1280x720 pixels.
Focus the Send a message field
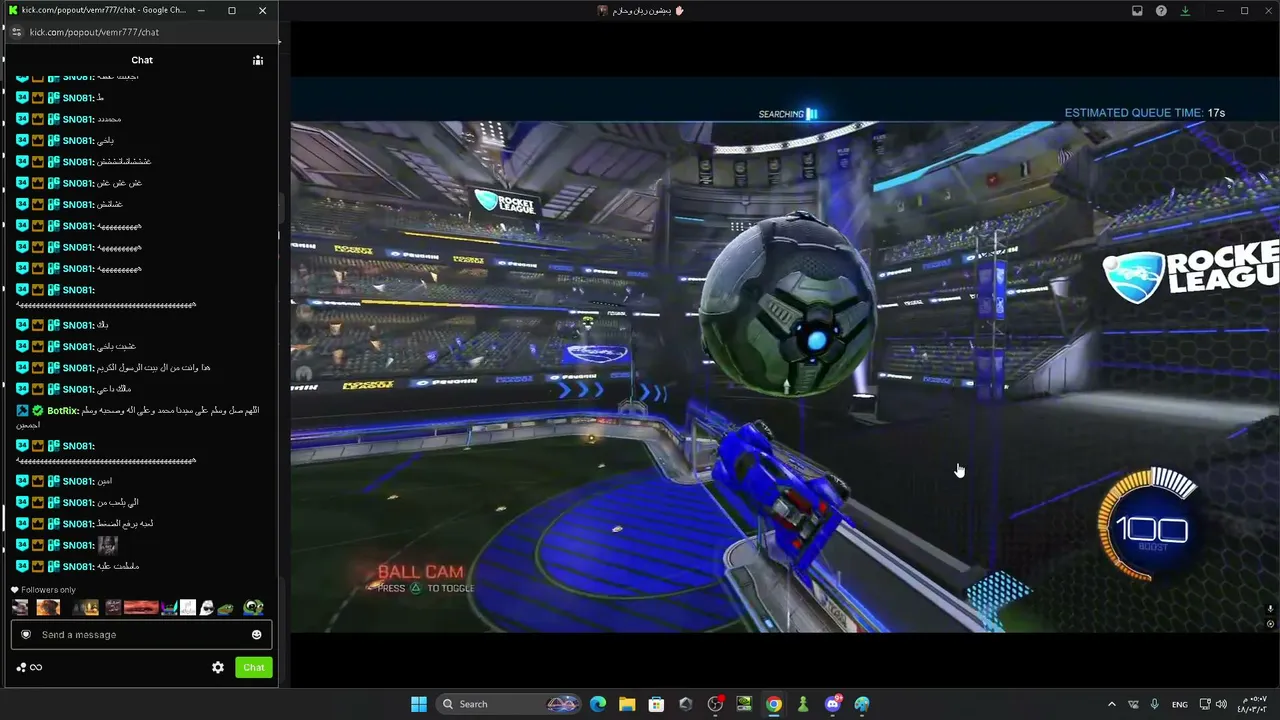point(141,635)
